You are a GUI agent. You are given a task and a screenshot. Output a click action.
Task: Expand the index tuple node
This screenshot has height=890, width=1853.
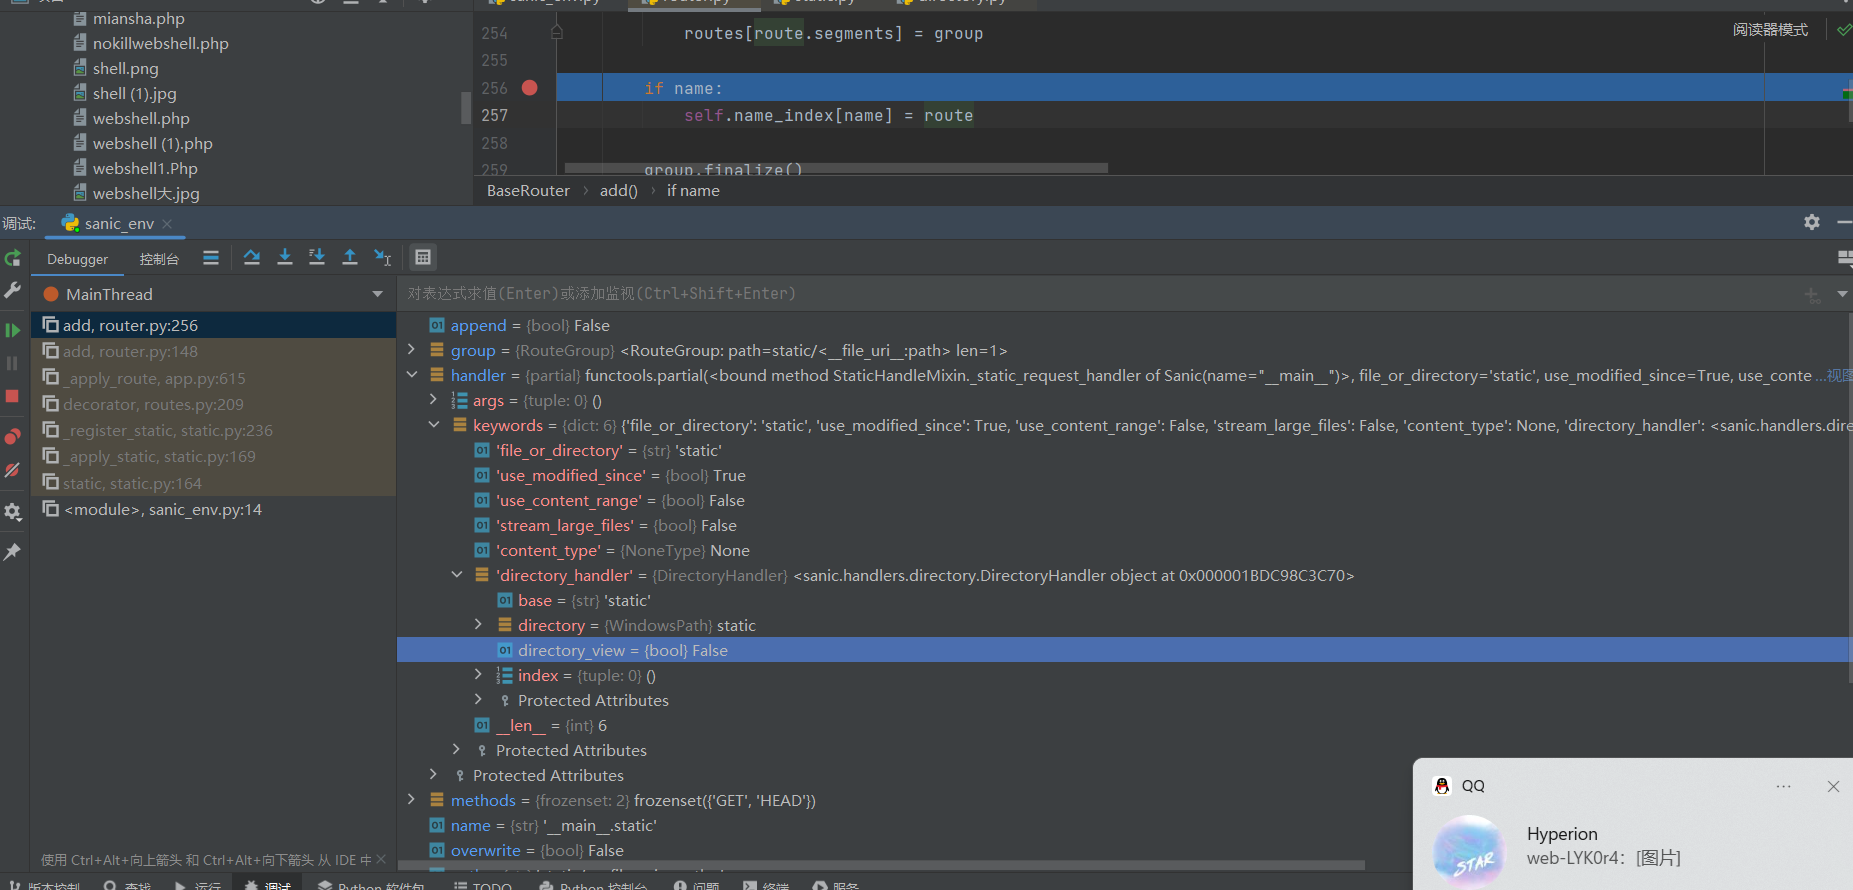tap(478, 675)
